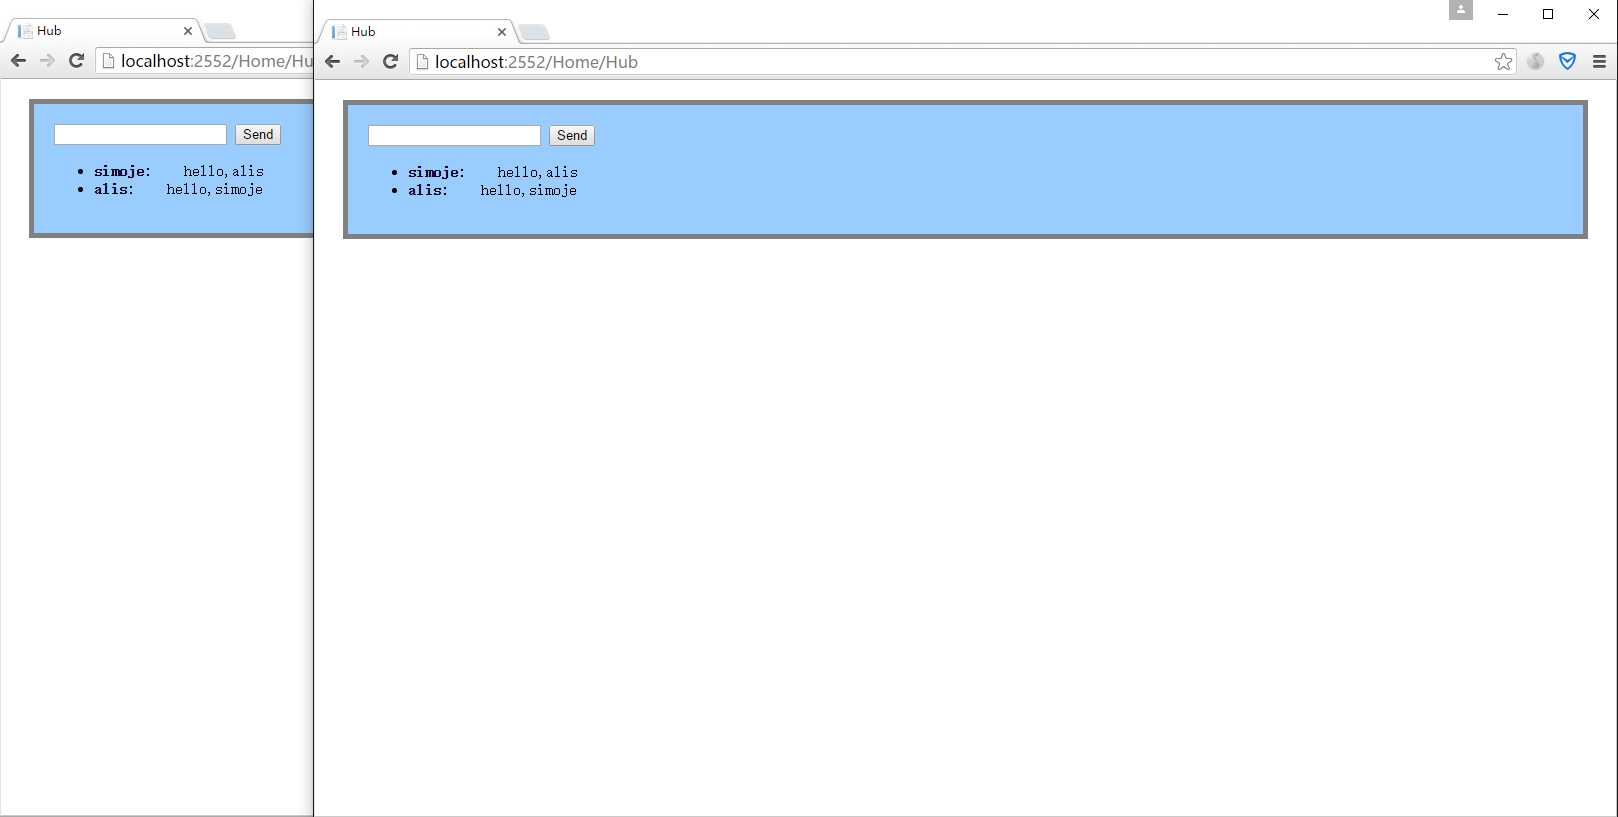Click 'hello, alis' message in right window
Screen dimensions: 1618x817
(x=538, y=173)
